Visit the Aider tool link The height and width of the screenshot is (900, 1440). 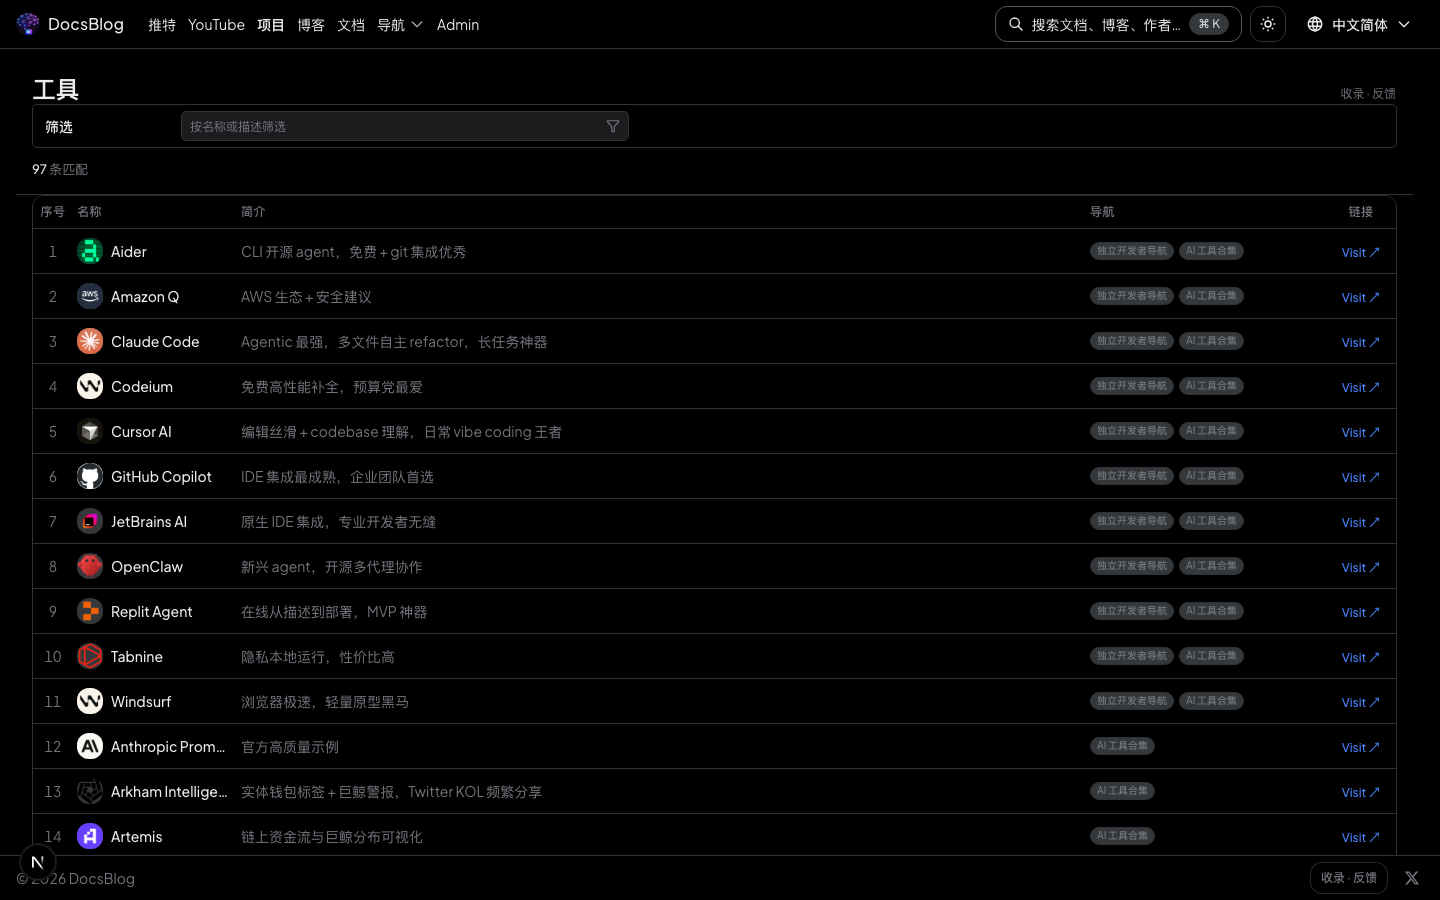click(1359, 252)
